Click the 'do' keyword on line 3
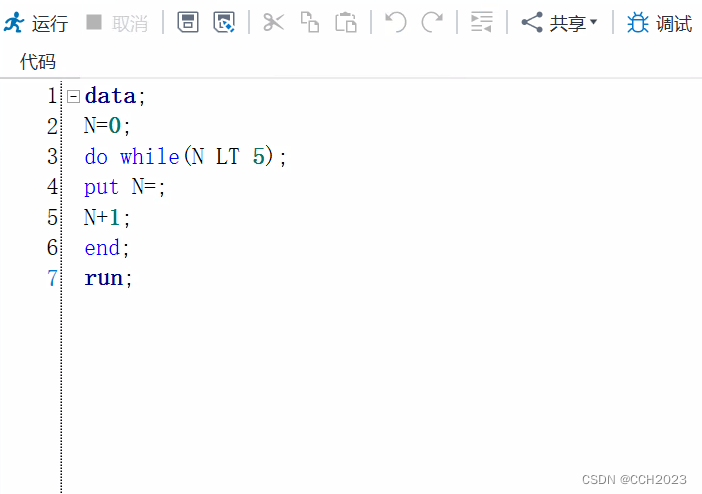 click(x=96, y=156)
